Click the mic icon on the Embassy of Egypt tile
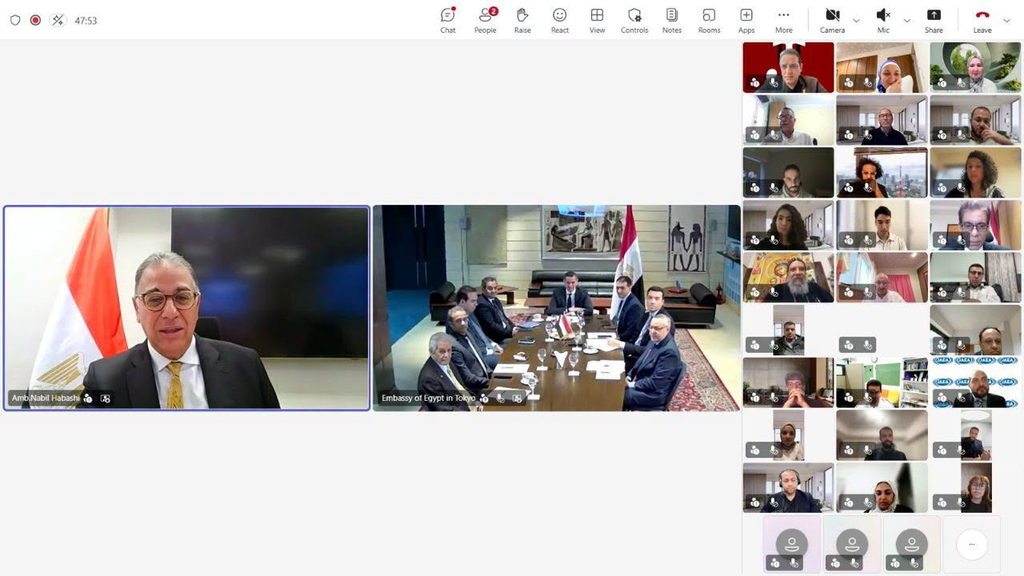The image size is (1024, 576). coord(500,398)
